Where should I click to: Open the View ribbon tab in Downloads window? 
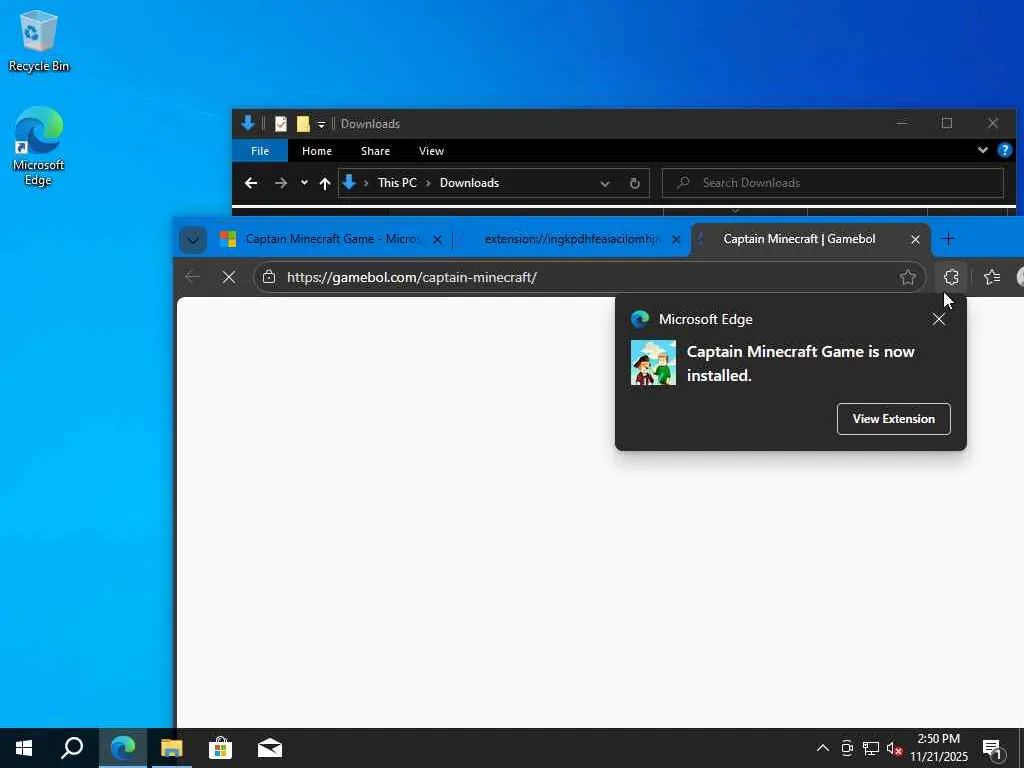coord(431,151)
